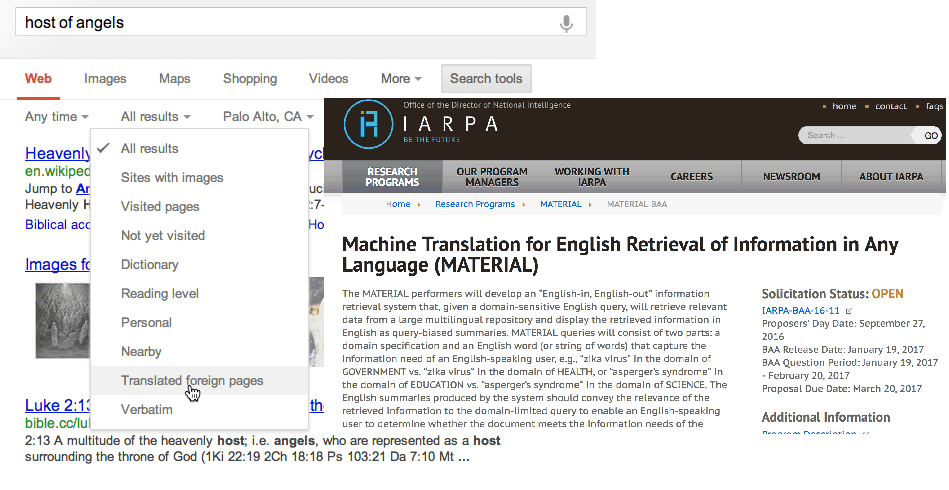Select 'Verbatim' option
949x490 pixels.
point(199,410)
